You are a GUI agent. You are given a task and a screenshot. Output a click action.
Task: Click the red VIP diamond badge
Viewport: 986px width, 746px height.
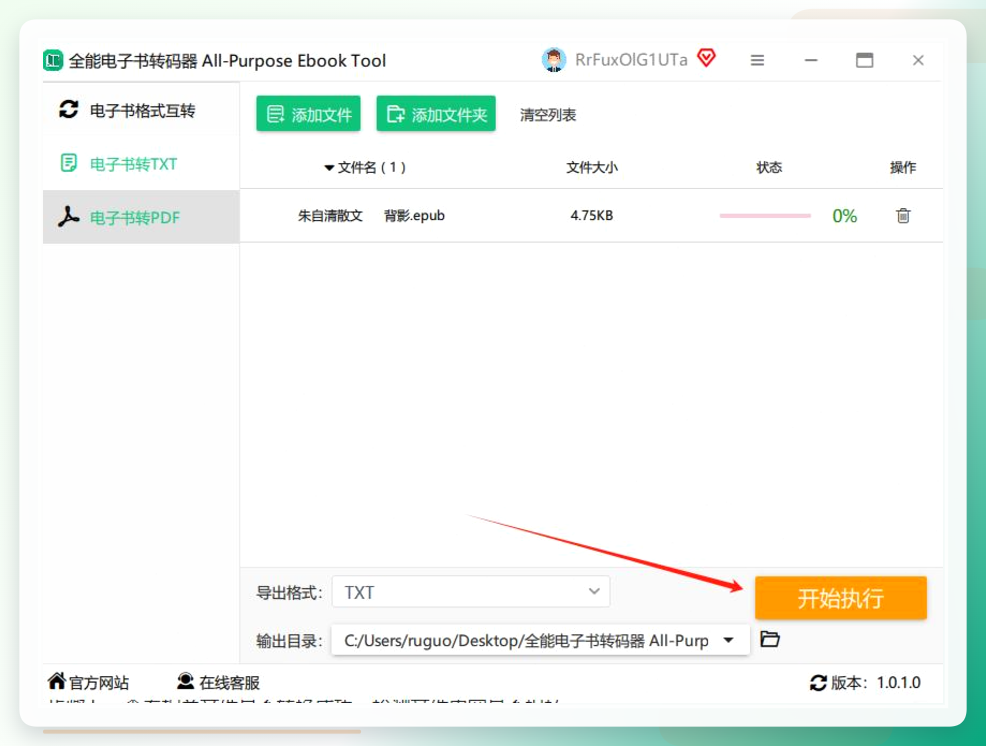pyautogui.click(x=706, y=58)
